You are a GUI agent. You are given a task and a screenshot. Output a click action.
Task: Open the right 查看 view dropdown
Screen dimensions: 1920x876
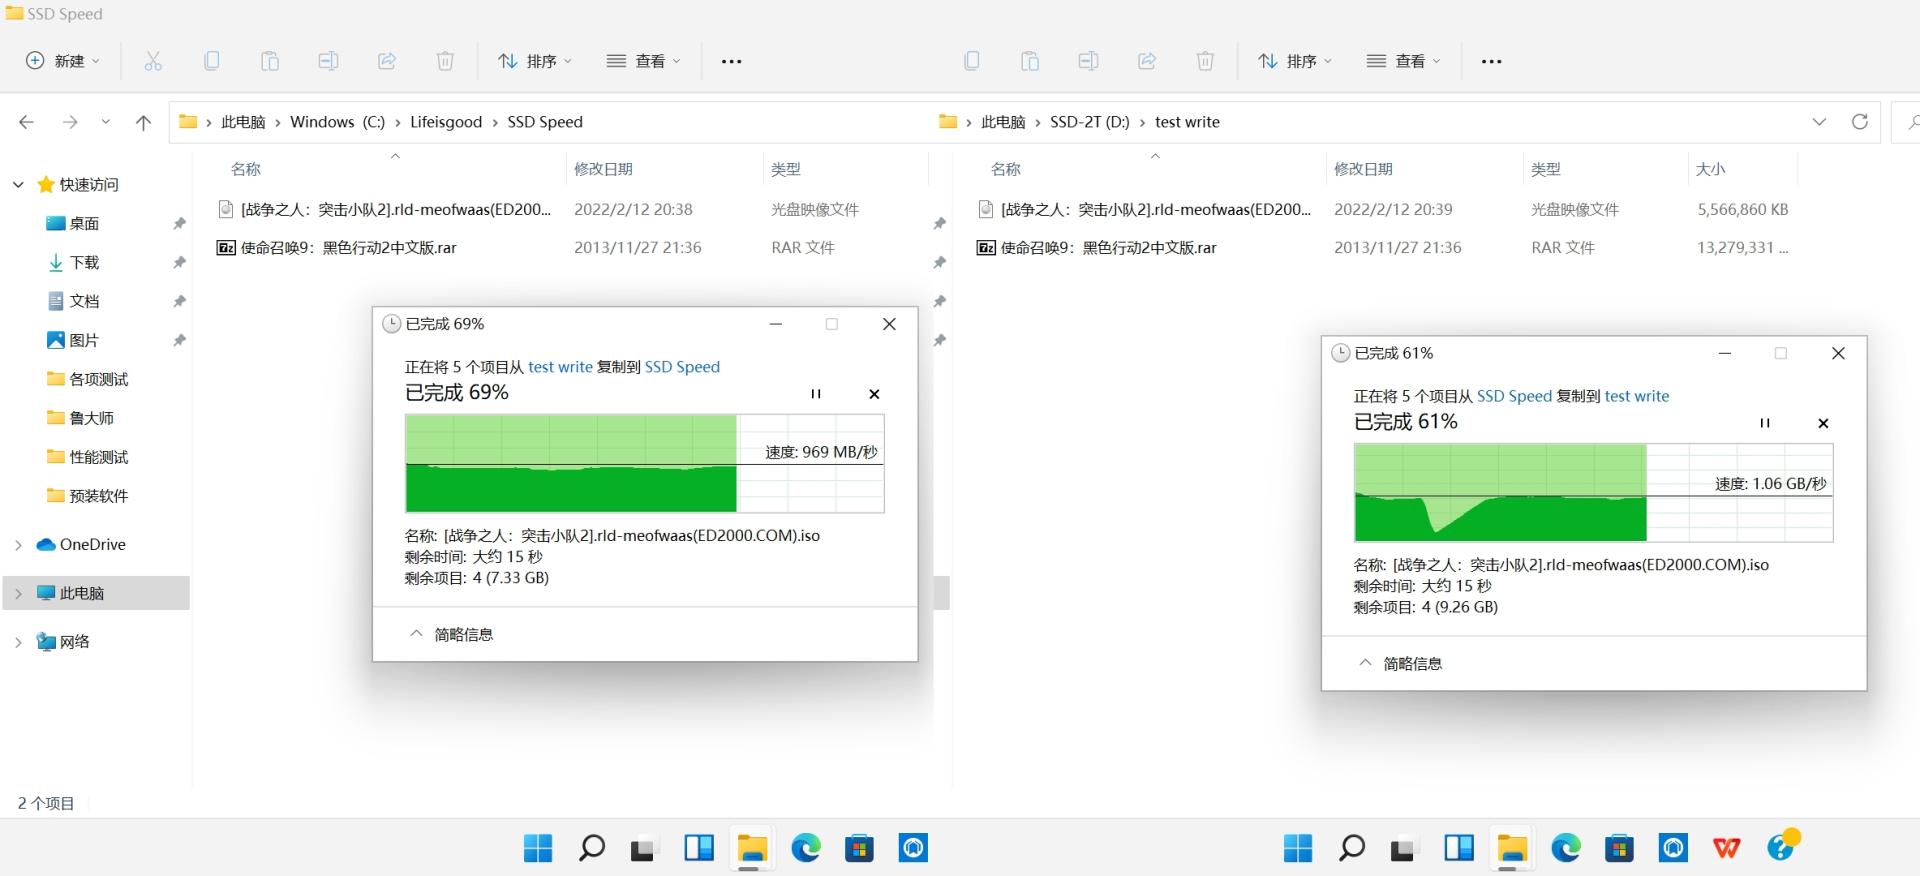point(1404,61)
